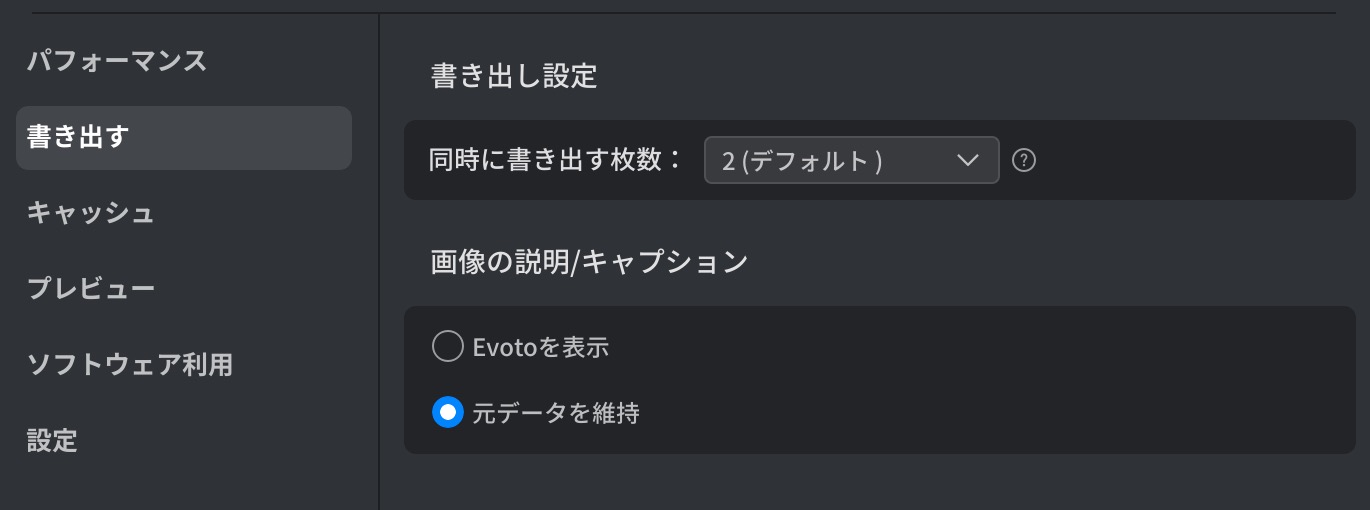Click the 書き出し設定 heading
This screenshot has height=510, width=1370.
click(514, 77)
